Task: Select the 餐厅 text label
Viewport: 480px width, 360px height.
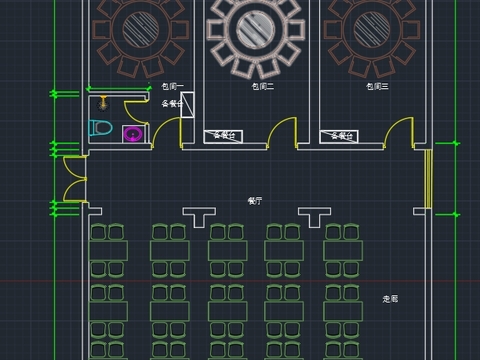Action: [x=255, y=201]
